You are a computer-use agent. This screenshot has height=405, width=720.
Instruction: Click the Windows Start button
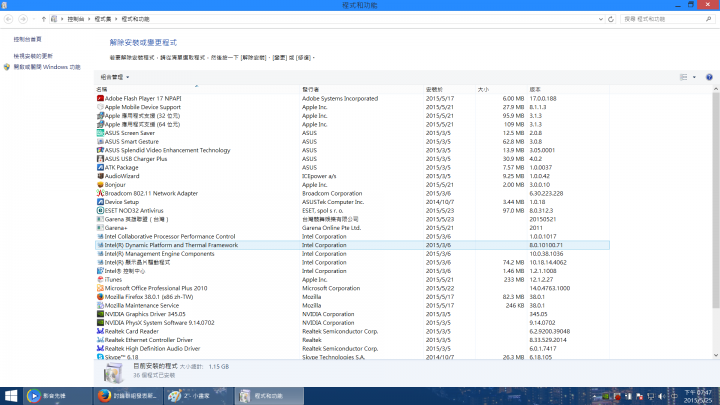tap(11, 396)
